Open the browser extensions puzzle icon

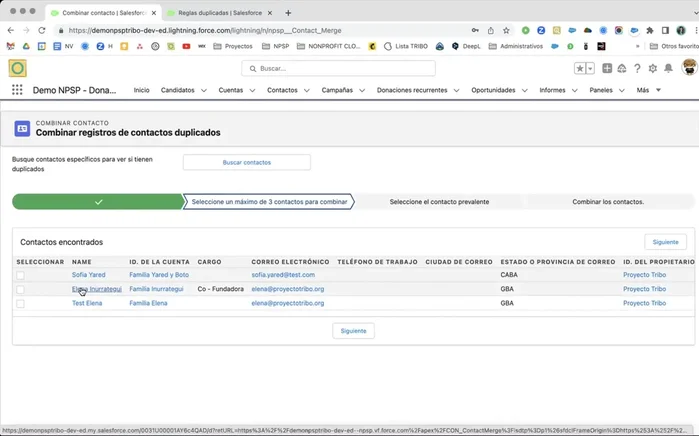650,30
